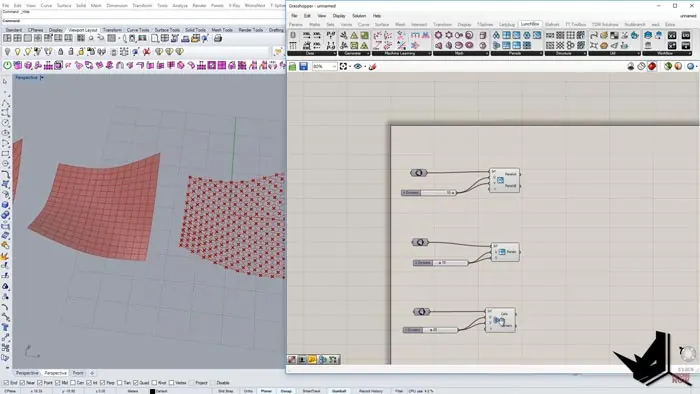The width and height of the screenshot is (700, 394).
Task: Click Record History in status bar
Action: (x=371, y=391)
